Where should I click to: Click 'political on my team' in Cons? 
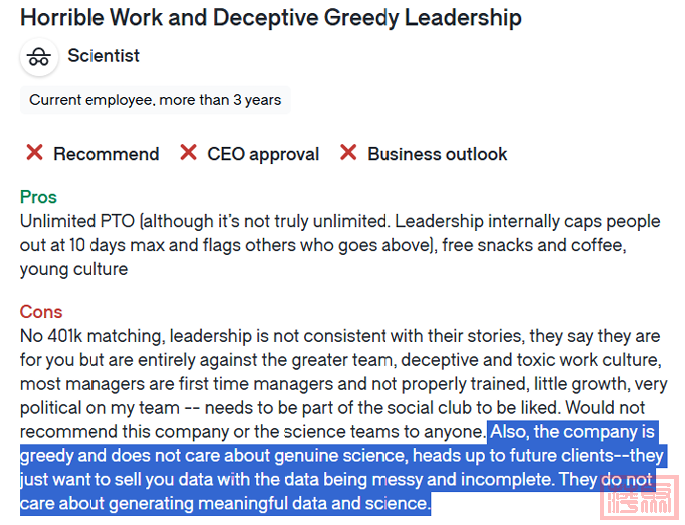click(x=100, y=408)
